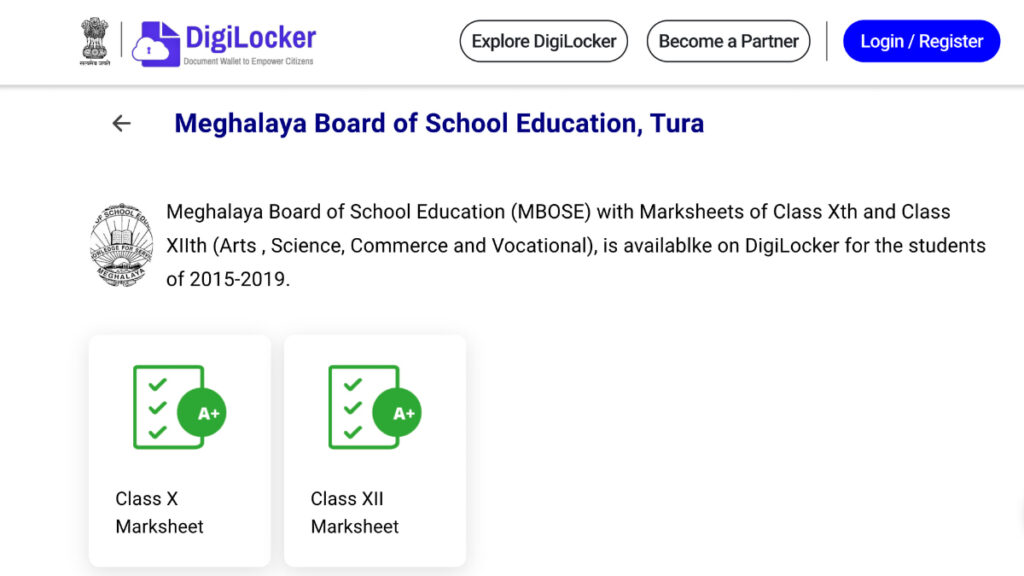Click the A+ badge on Class XII card
The image size is (1024, 576).
coord(399,410)
